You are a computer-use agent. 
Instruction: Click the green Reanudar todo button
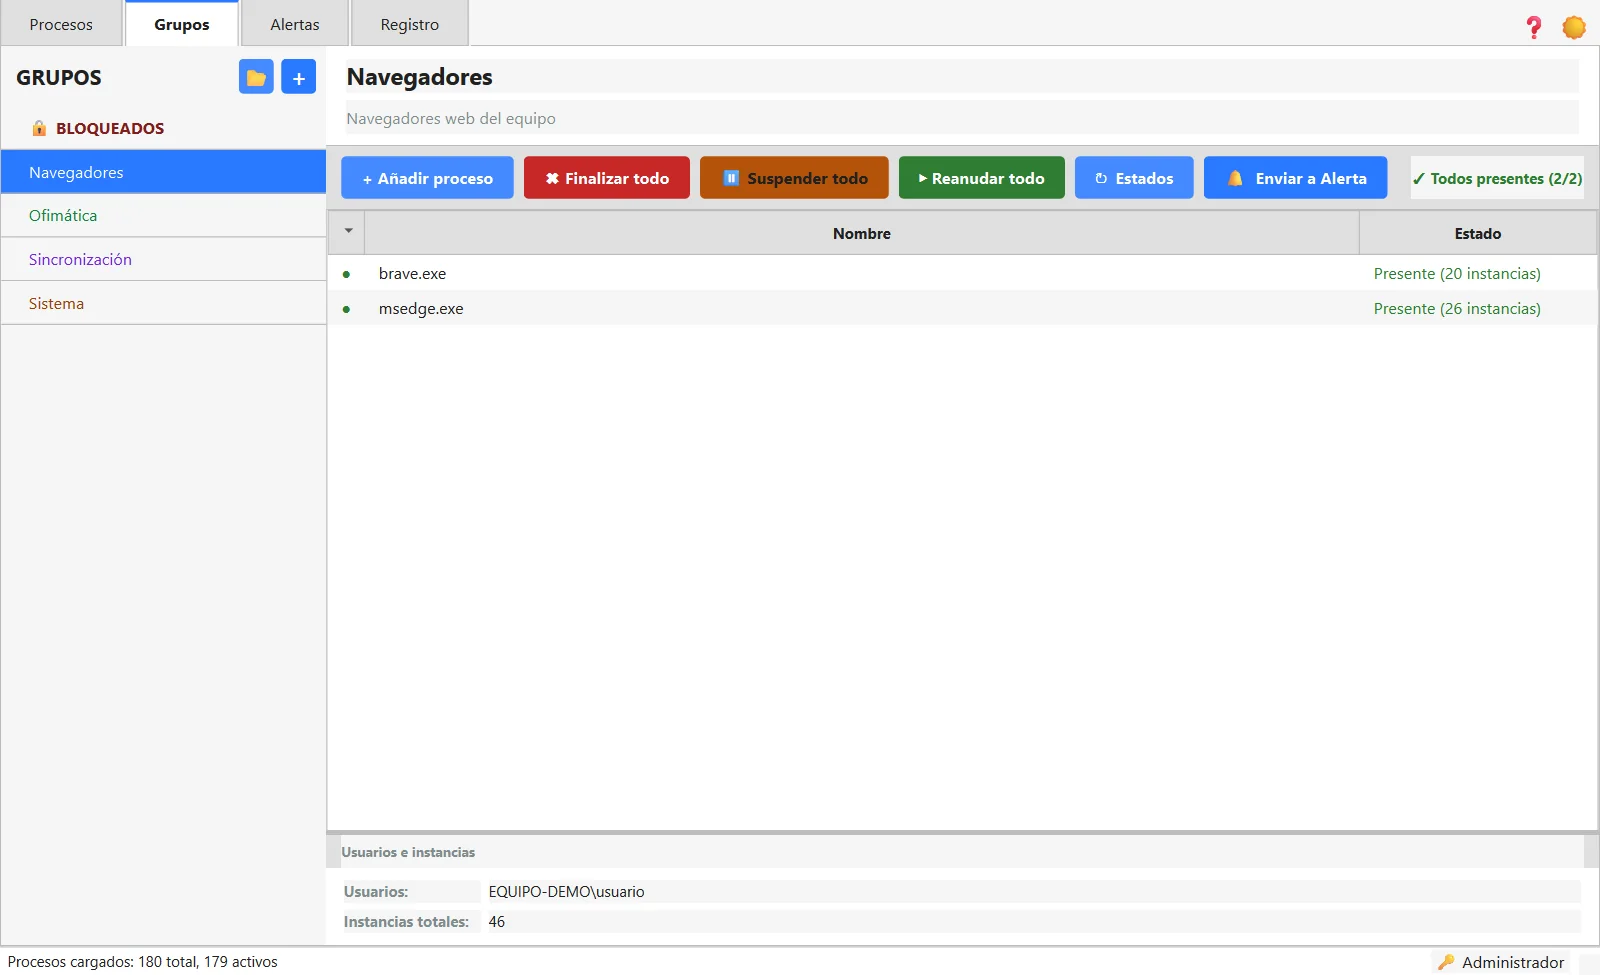982,178
